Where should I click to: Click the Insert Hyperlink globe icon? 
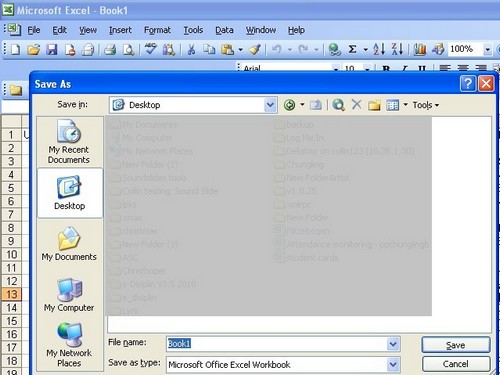[x=334, y=50]
